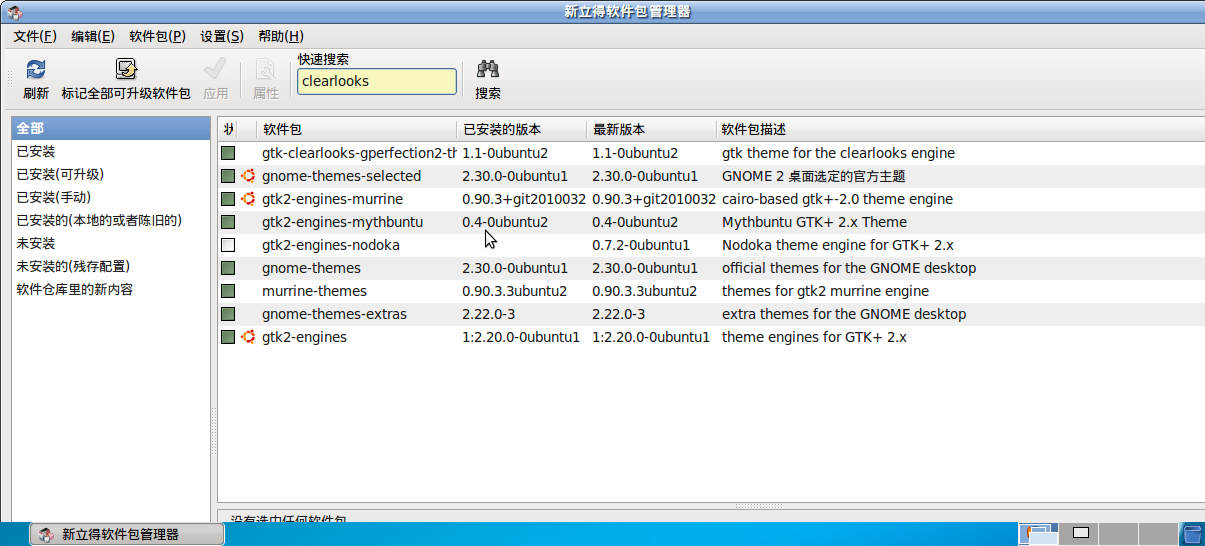This screenshot has width=1205, height=546.
Task: Sort by 已安装的版本 column header
Action: (523, 129)
